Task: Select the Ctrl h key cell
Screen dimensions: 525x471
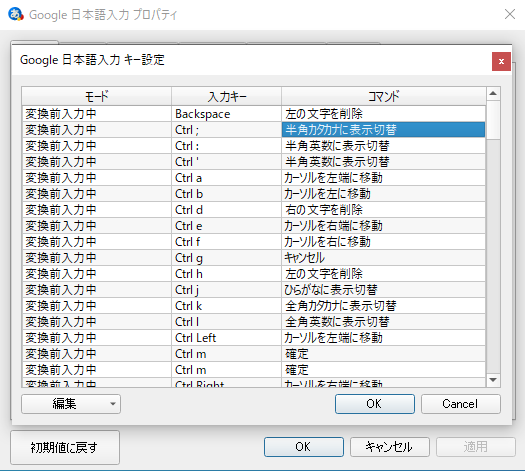Action: tap(226, 274)
